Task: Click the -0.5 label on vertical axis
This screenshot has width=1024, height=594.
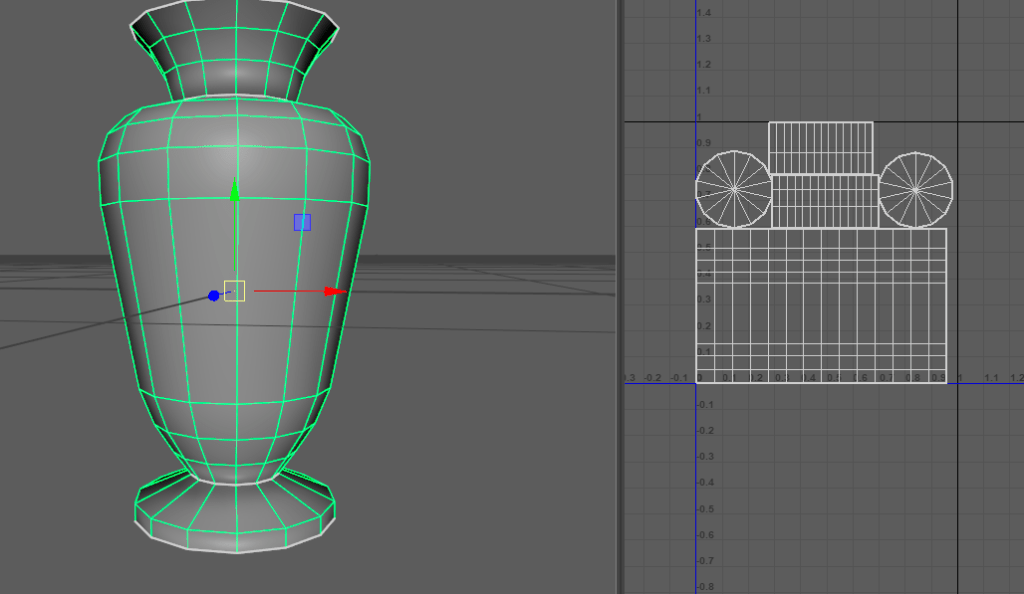Action: [x=705, y=508]
